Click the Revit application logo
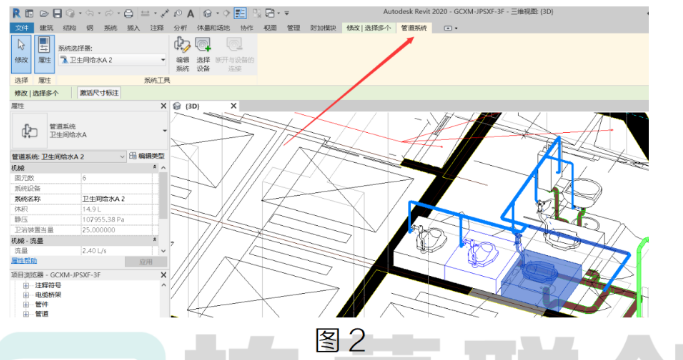The width and height of the screenshot is (683, 360). tap(16, 13)
